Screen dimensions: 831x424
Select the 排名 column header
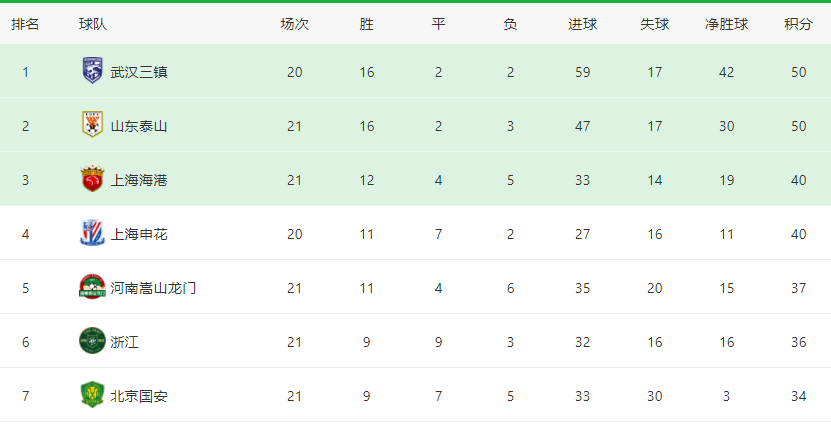[x=25, y=24]
